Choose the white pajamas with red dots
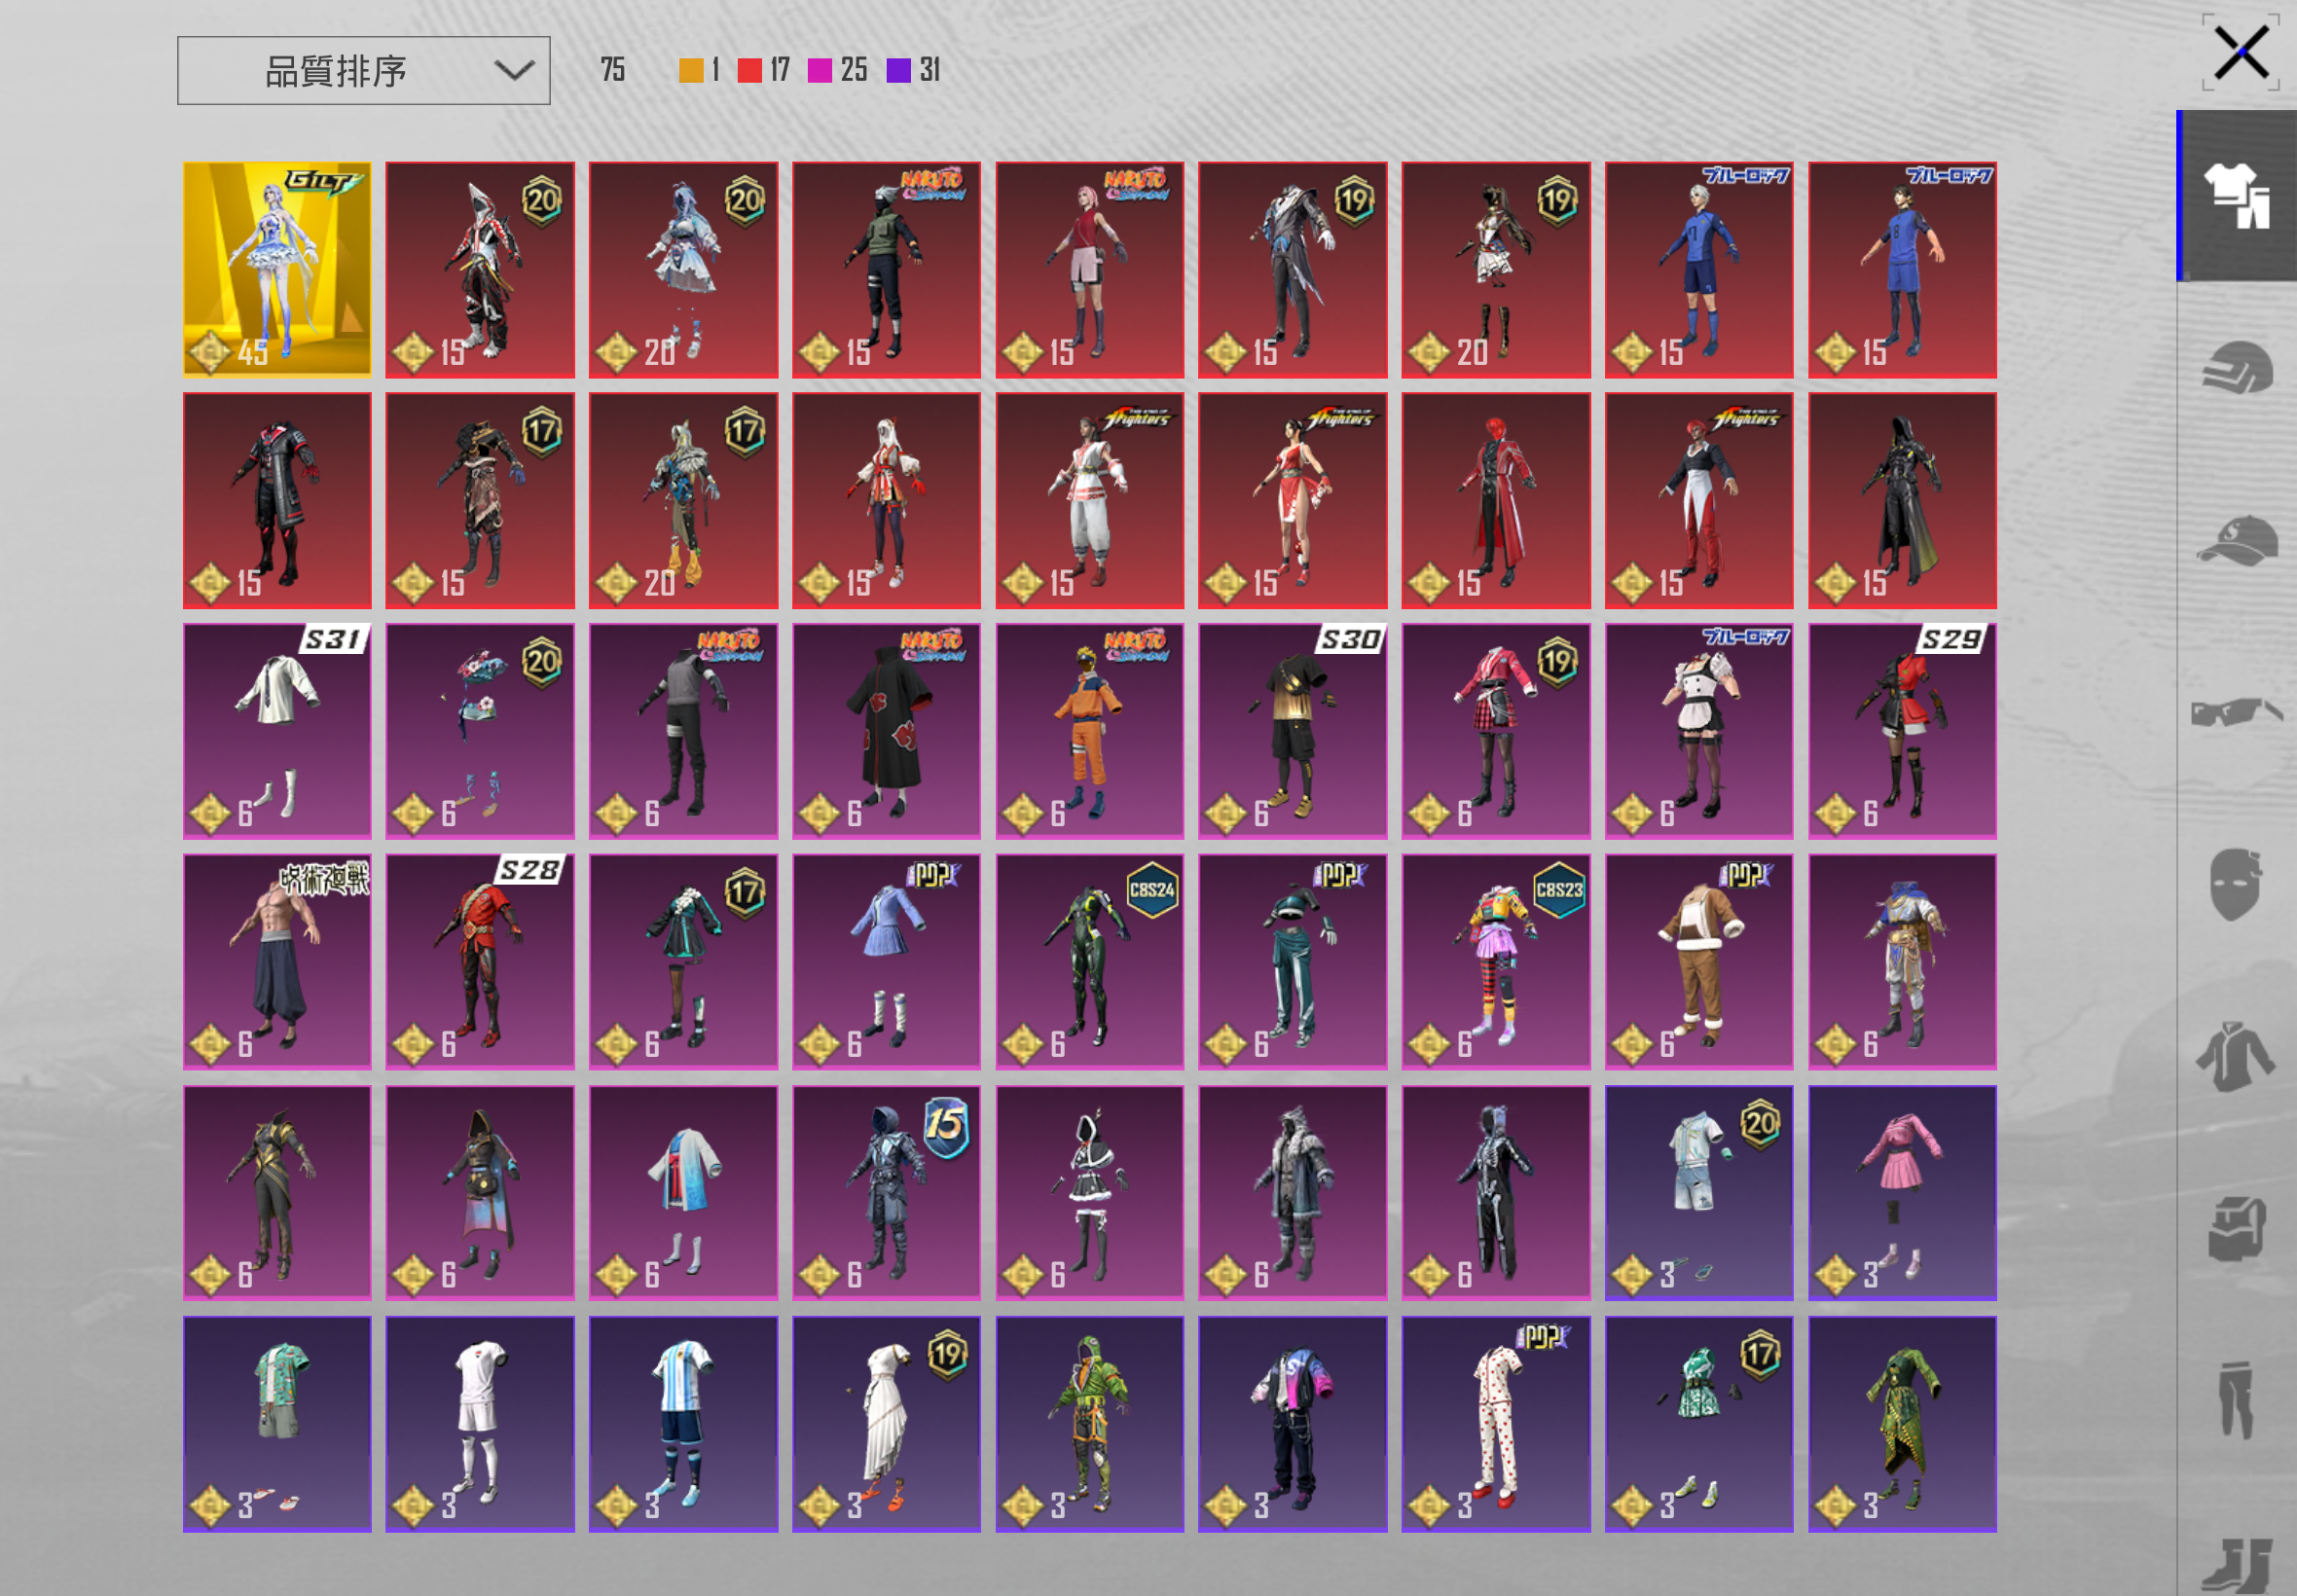This screenshot has height=1596, width=2297. click(x=1496, y=1424)
